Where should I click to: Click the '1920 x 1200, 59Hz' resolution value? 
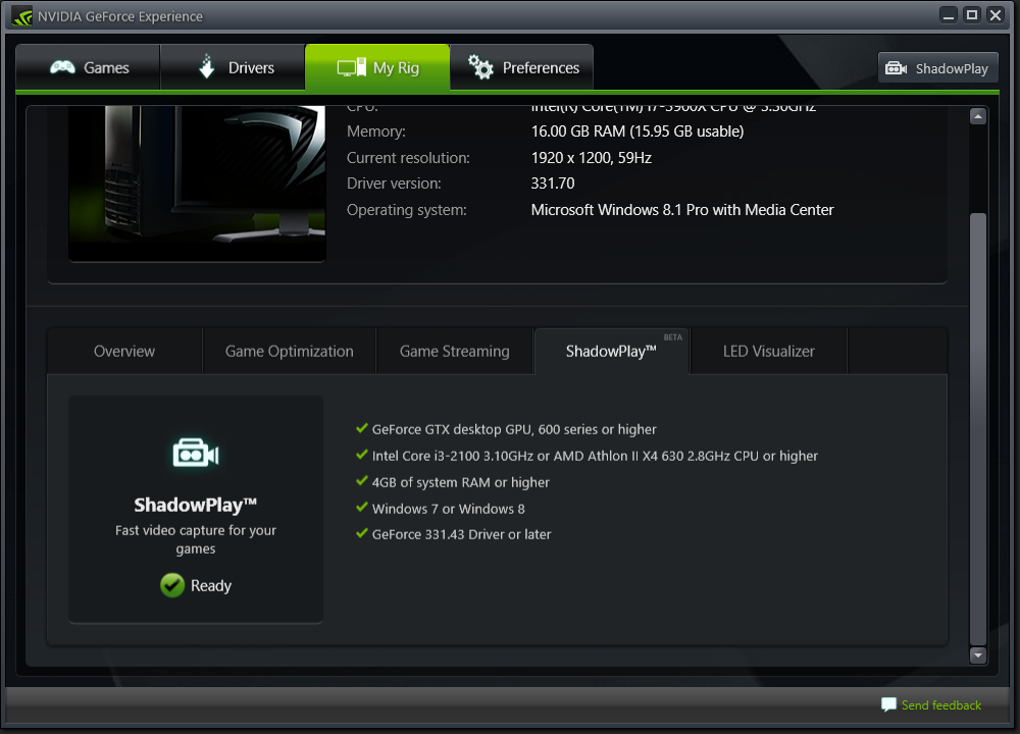coord(591,157)
